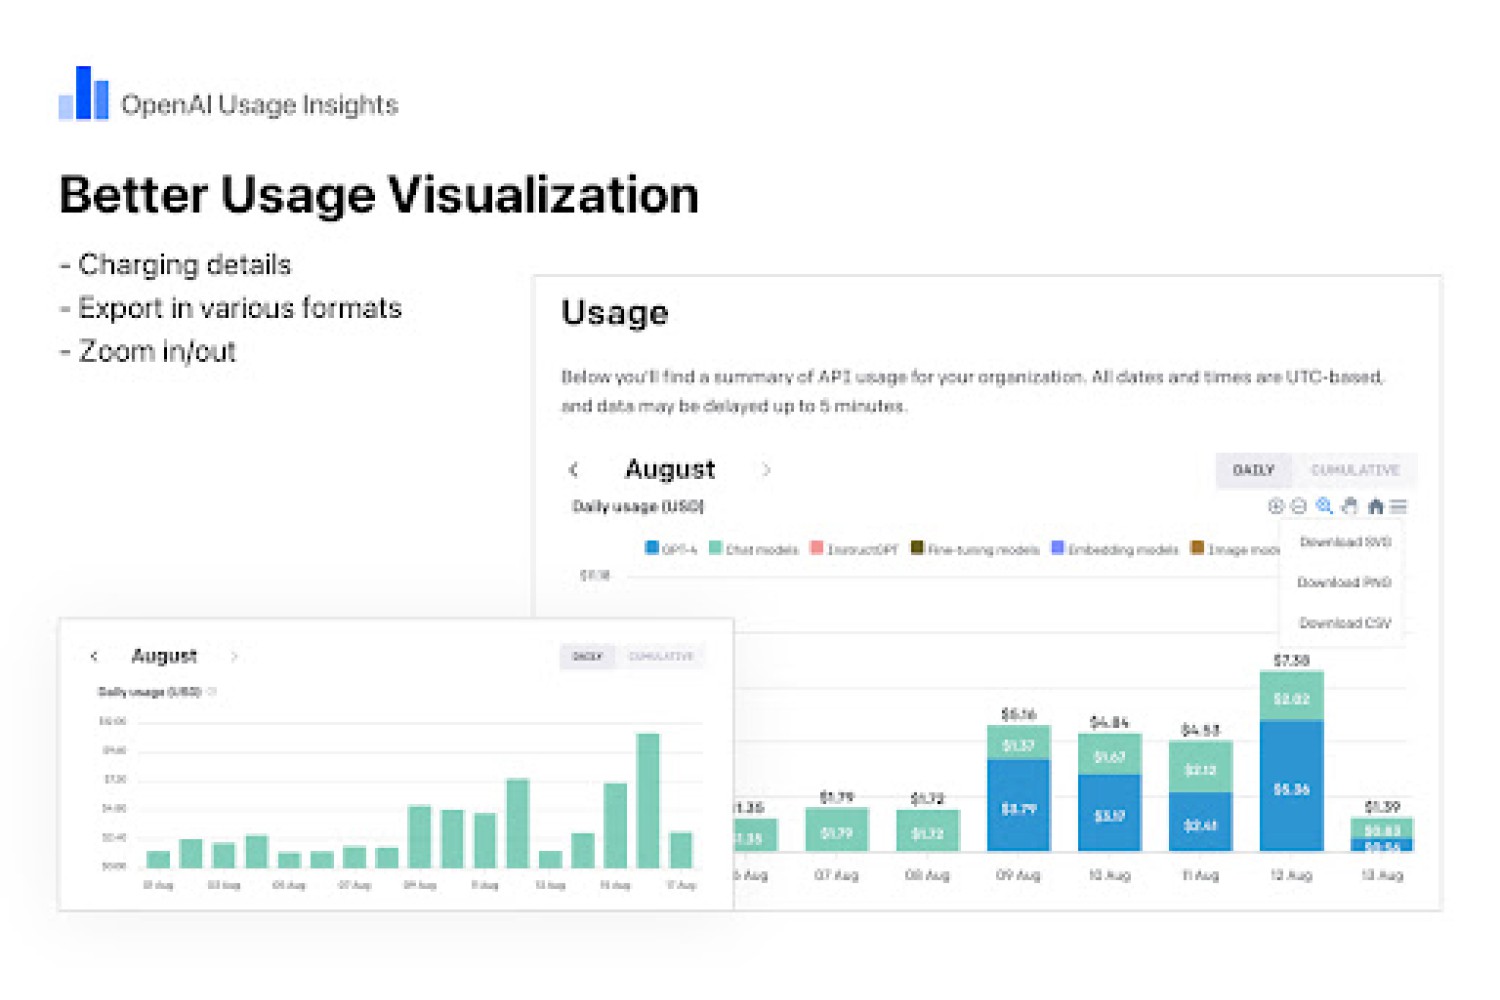1500x1000 pixels.
Task: Click the zoom out icon above large chart
Action: point(1298,506)
